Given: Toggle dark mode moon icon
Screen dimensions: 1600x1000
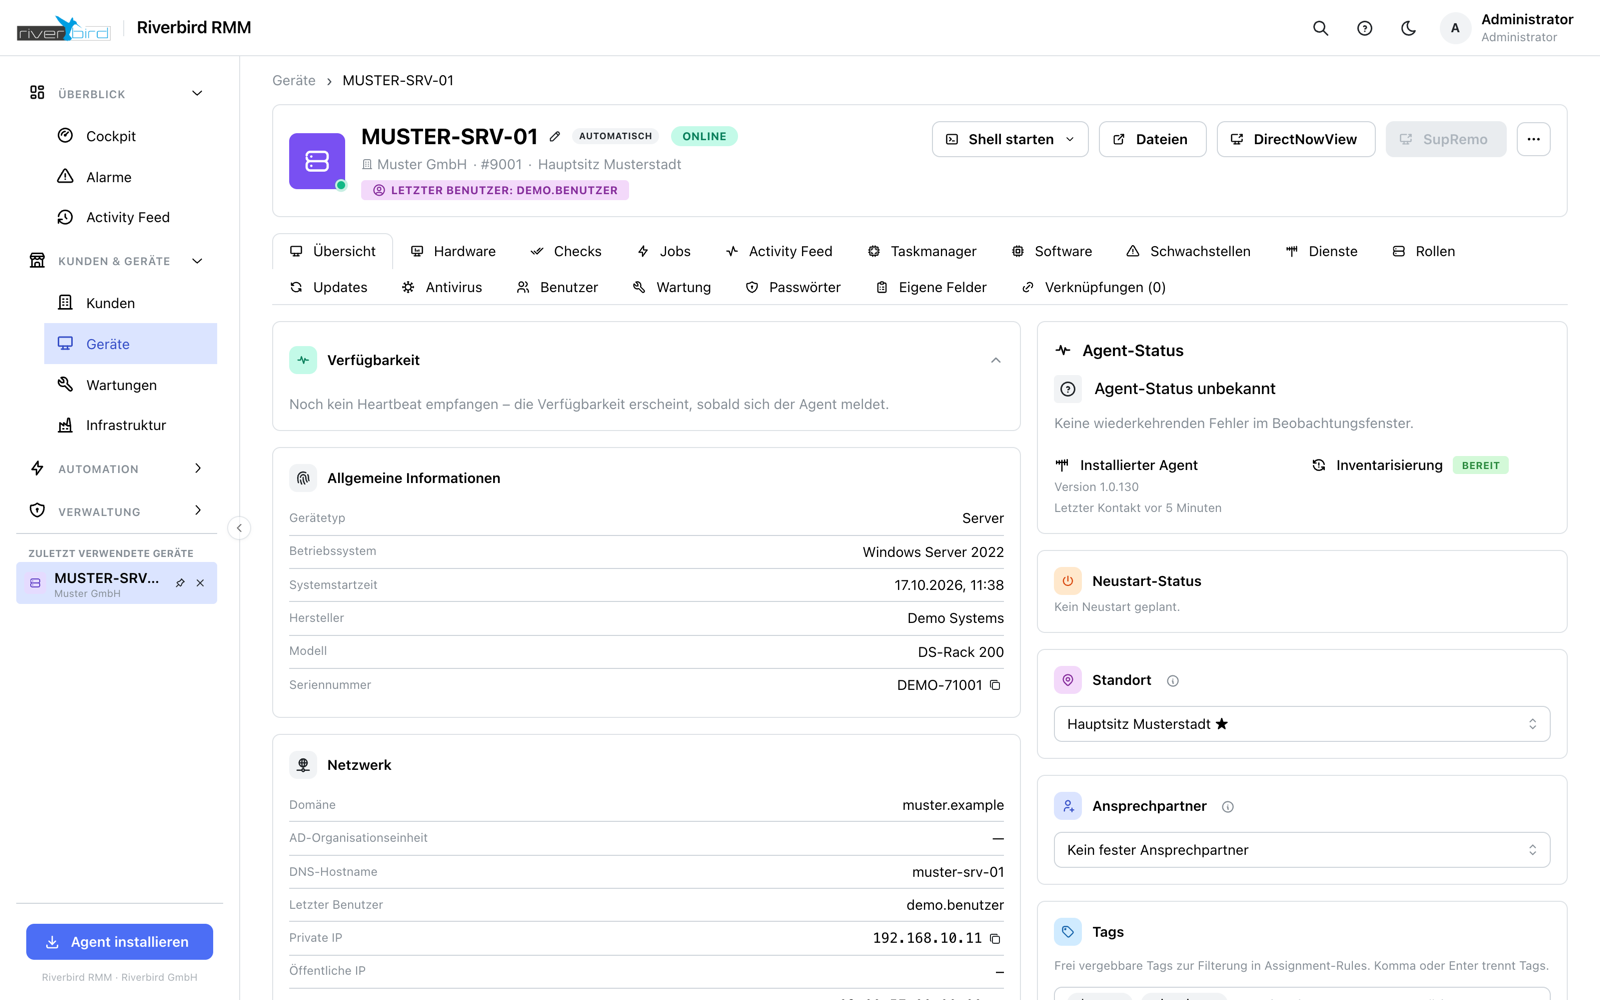Looking at the screenshot, I should (x=1408, y=28).
